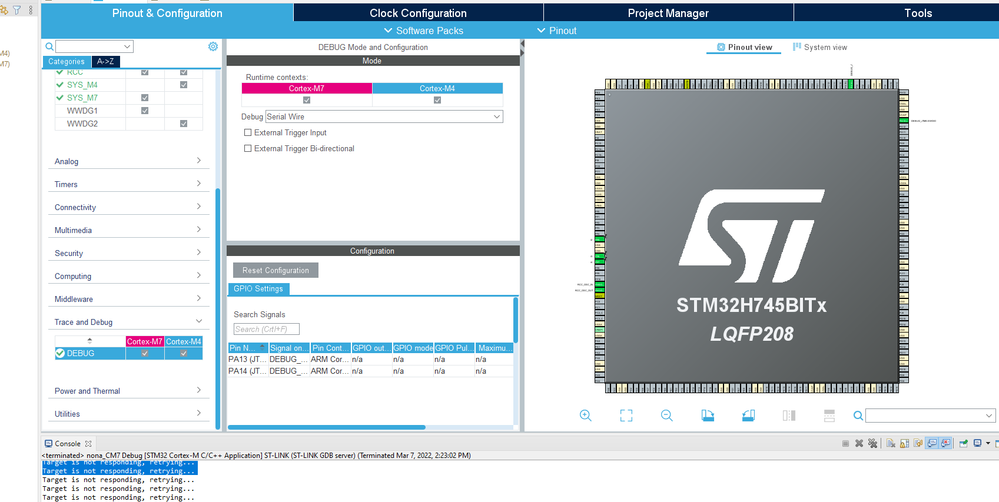Screen dimensions: 999x502
Task: Toggle the Cortex-M4 runtime context checkbox
Action: 437,100
